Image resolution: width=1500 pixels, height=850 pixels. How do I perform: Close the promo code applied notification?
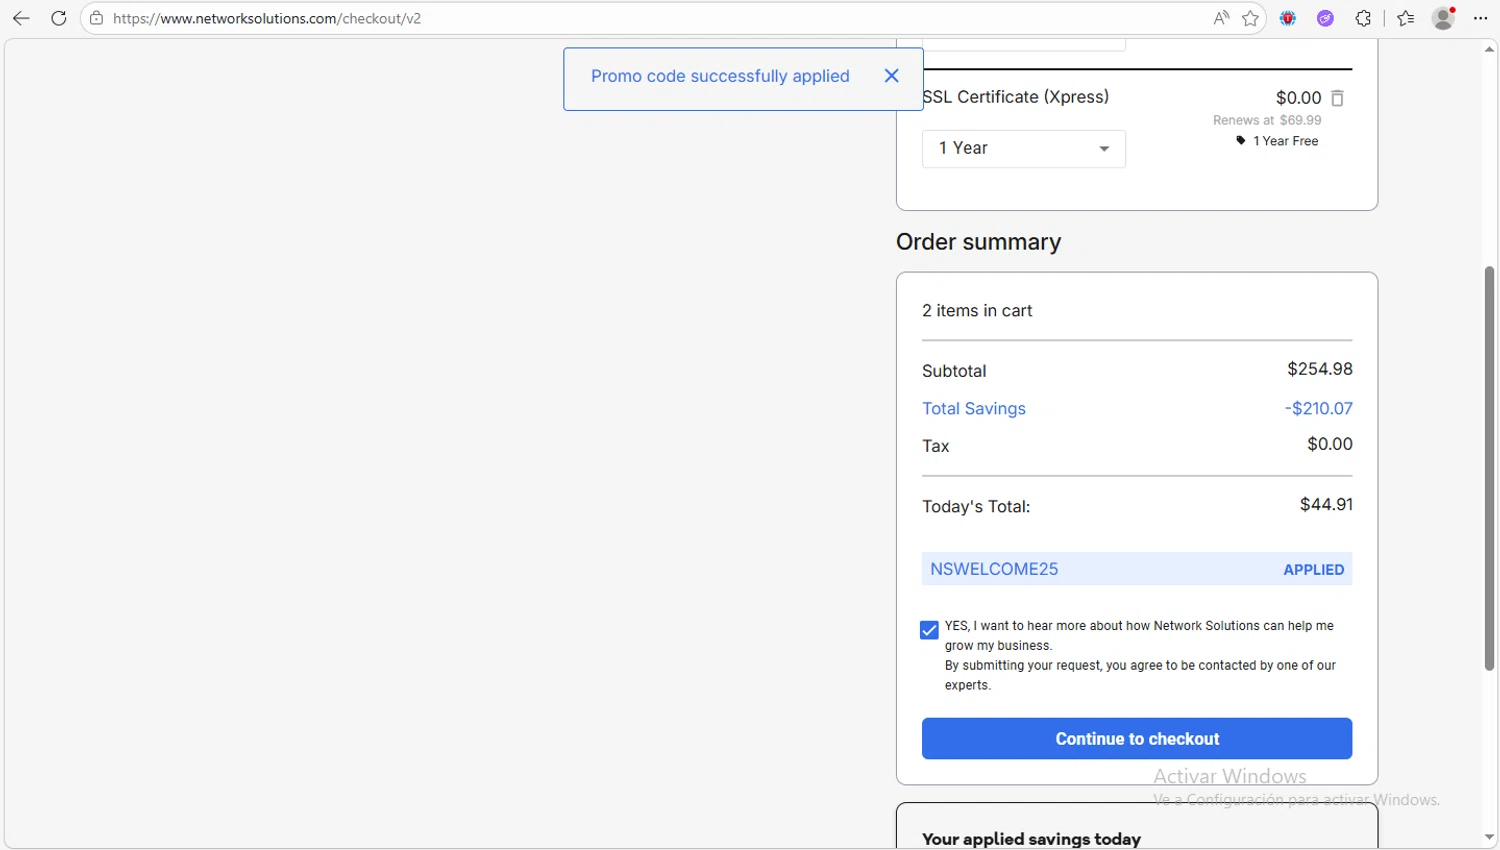(891, 76)
